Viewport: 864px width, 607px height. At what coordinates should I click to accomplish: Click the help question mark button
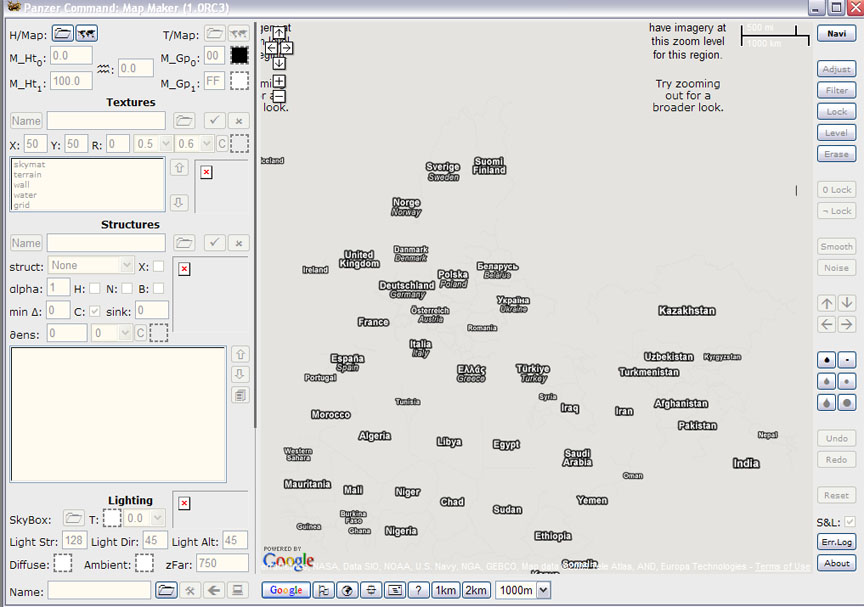[419, 590]
